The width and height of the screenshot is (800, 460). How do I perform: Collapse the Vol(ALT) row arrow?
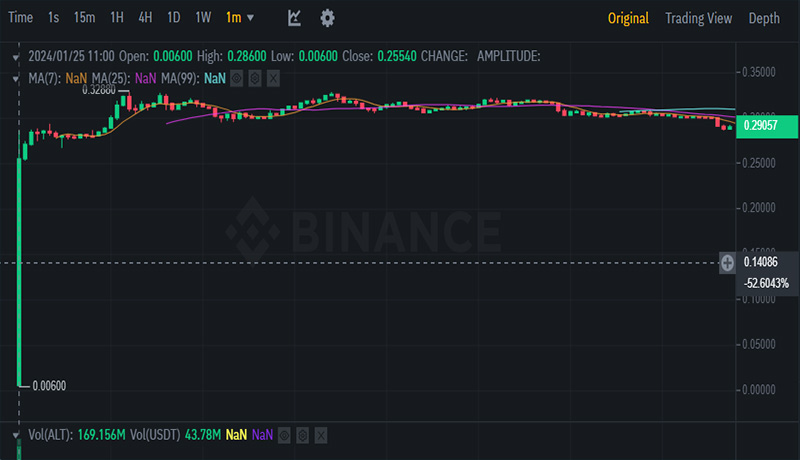(16, 436)
